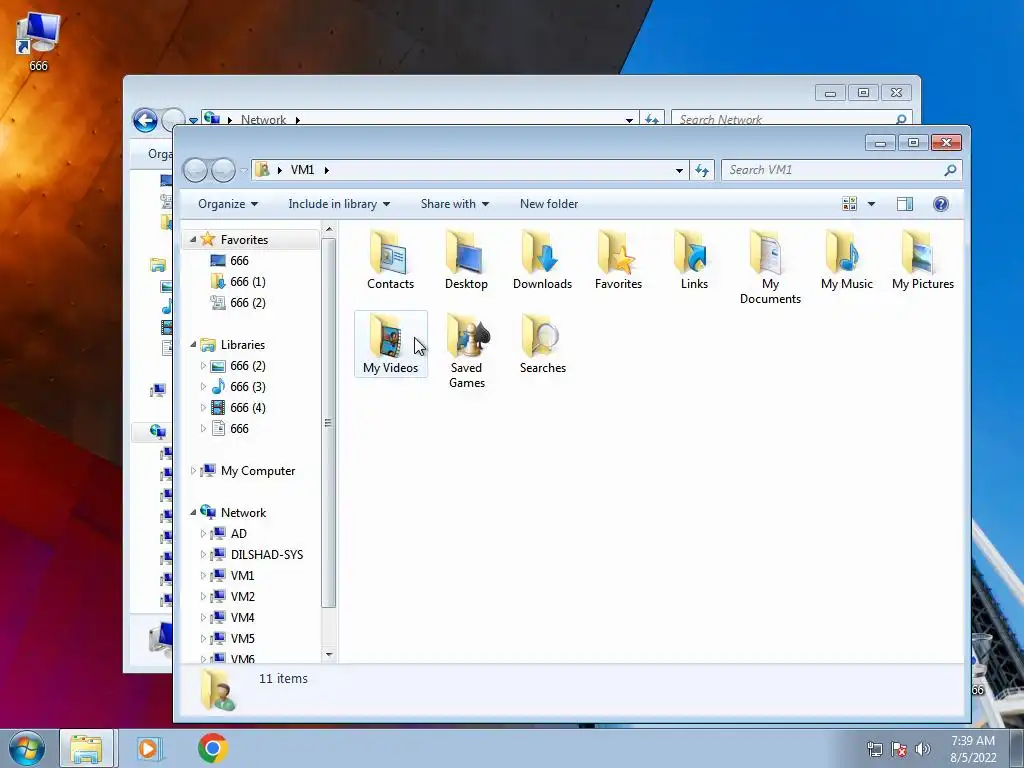This screenshot has height=768, width=1024.
Task: Create a New folder
Action: (x=549, y=204)
